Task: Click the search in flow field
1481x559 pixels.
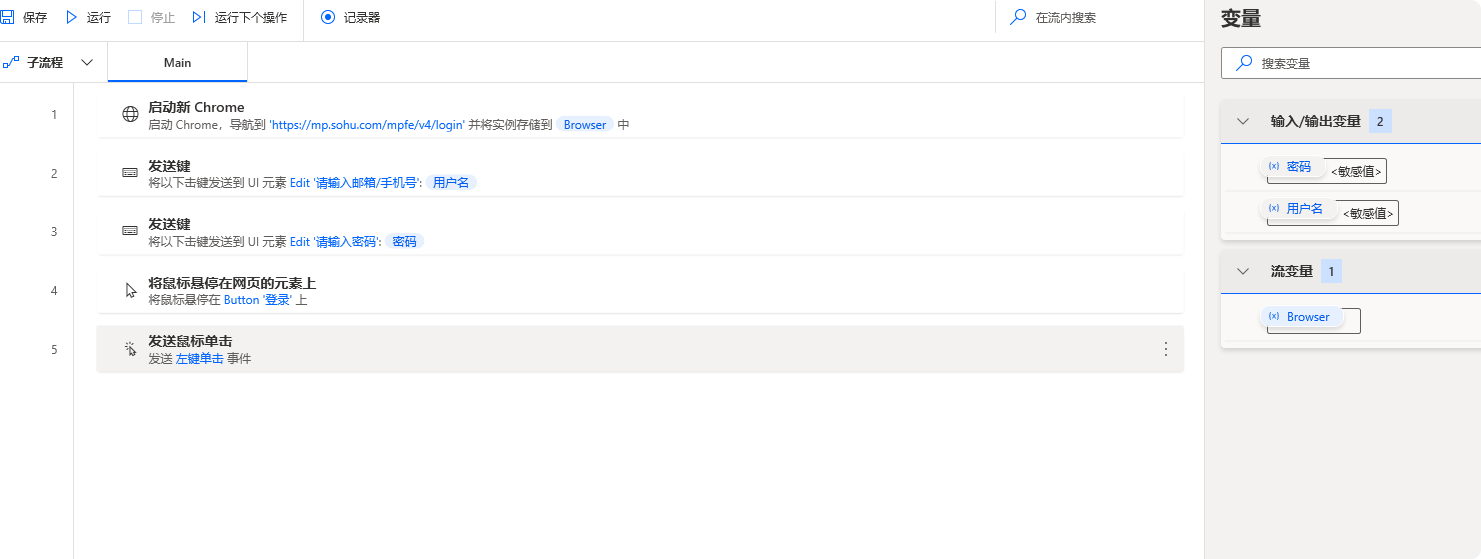Action: coord(1100,17)
